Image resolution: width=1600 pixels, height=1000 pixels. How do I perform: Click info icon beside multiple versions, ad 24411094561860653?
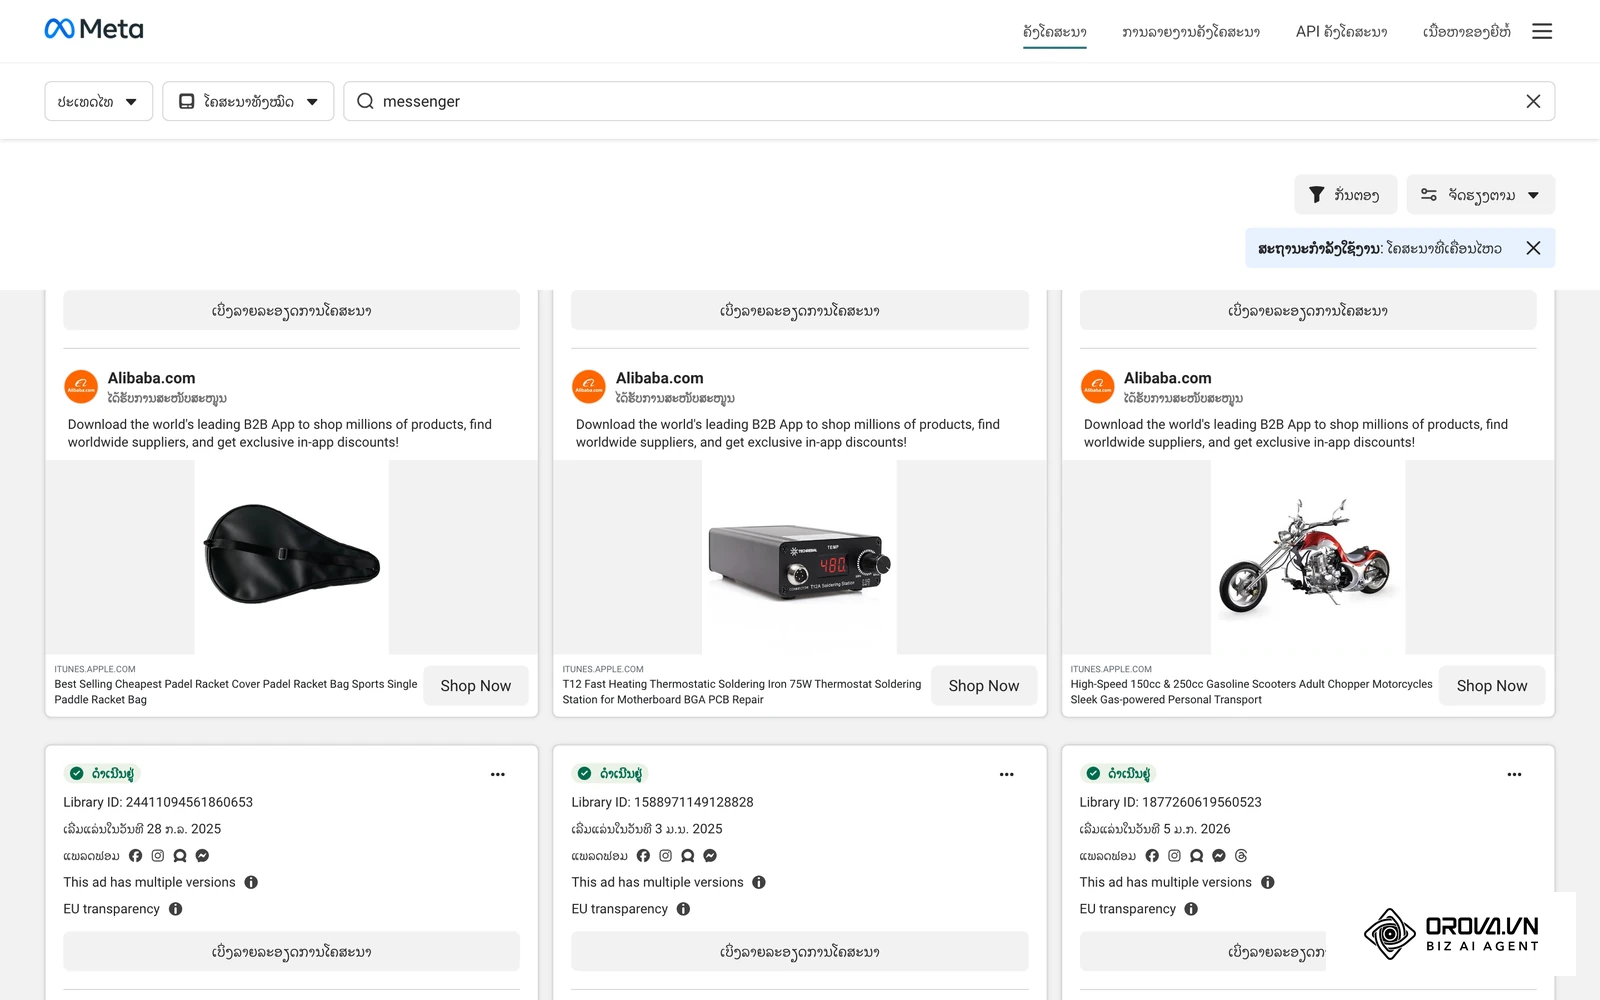click(x=251, y=882)
